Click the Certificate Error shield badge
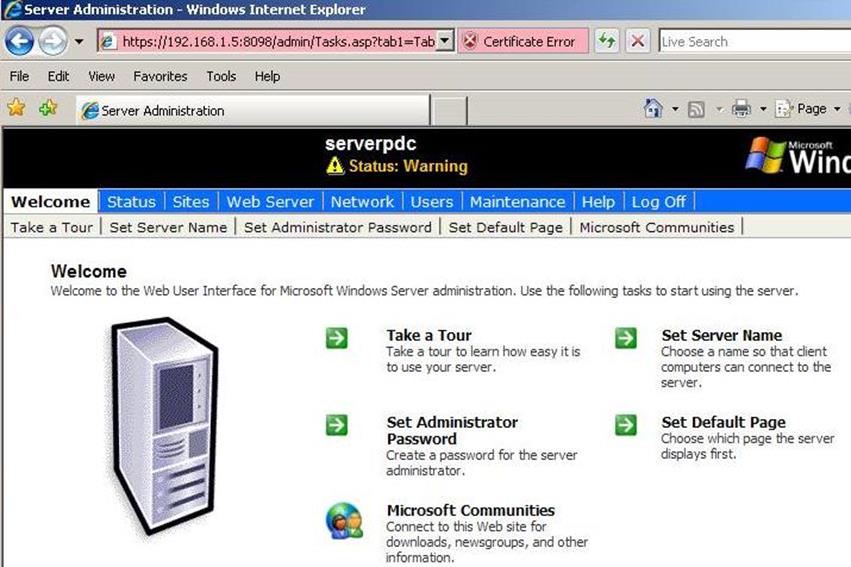 coord(523,41)
